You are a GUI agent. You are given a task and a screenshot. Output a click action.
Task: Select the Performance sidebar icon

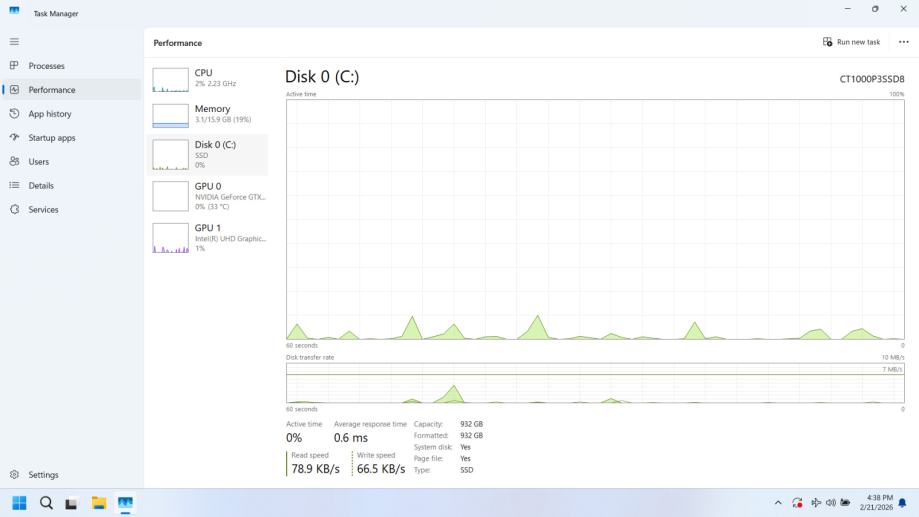pos(15,90)
